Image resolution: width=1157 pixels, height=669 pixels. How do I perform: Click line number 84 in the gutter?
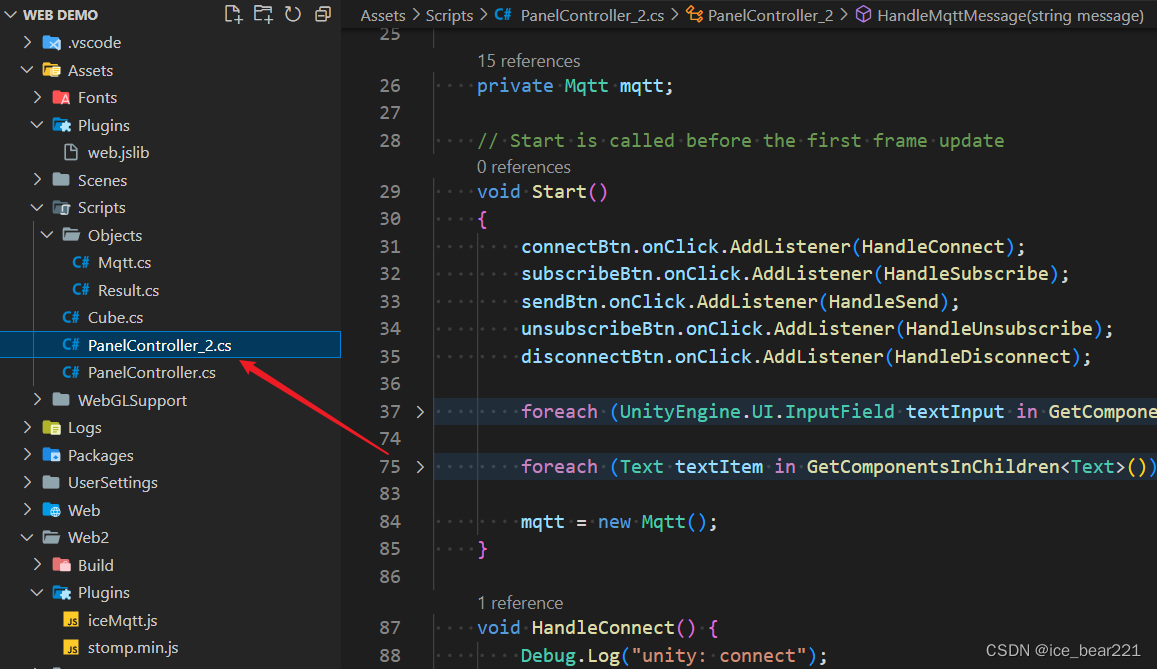pos(390,521)
